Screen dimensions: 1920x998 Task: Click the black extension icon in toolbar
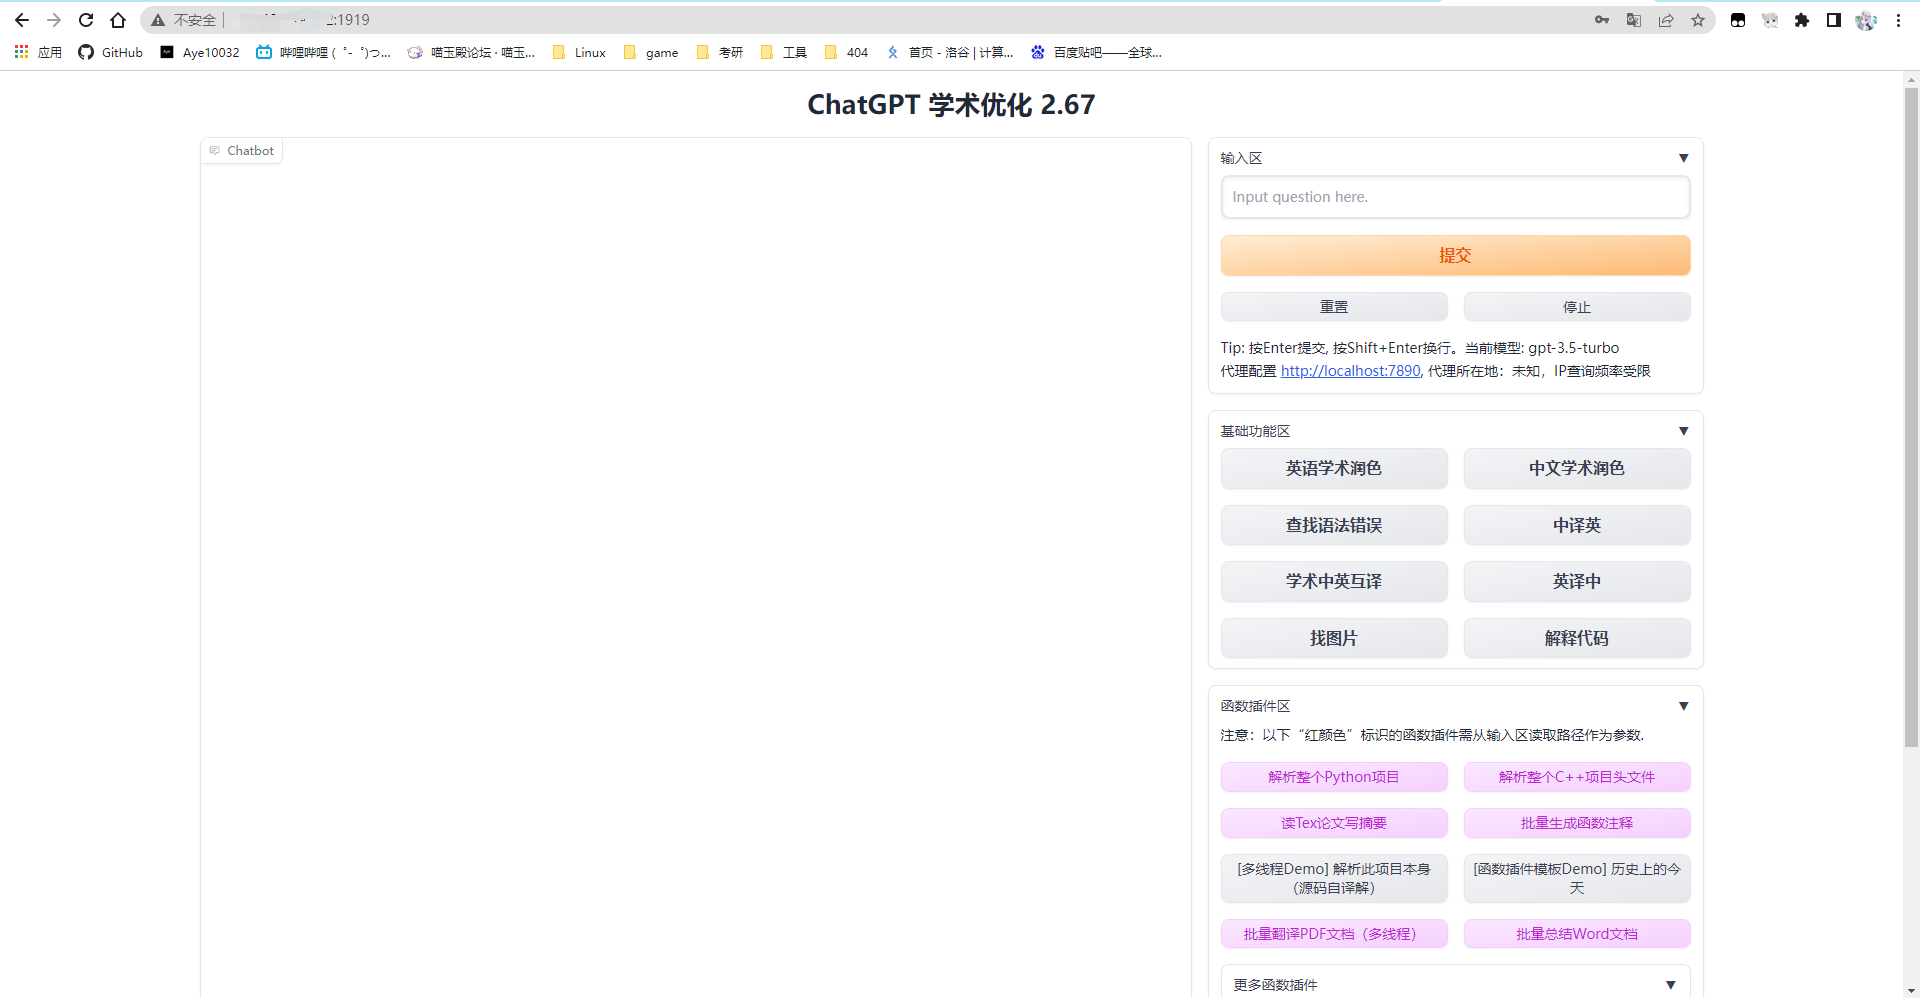(1738, 20)
